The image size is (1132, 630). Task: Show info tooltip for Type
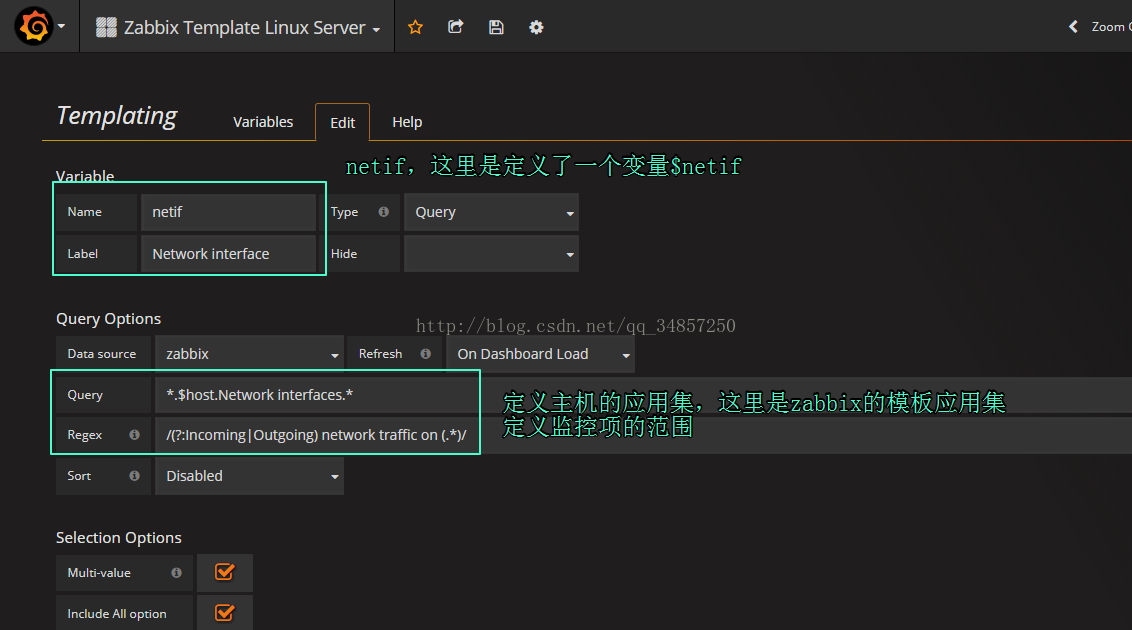tap(383, 211)
